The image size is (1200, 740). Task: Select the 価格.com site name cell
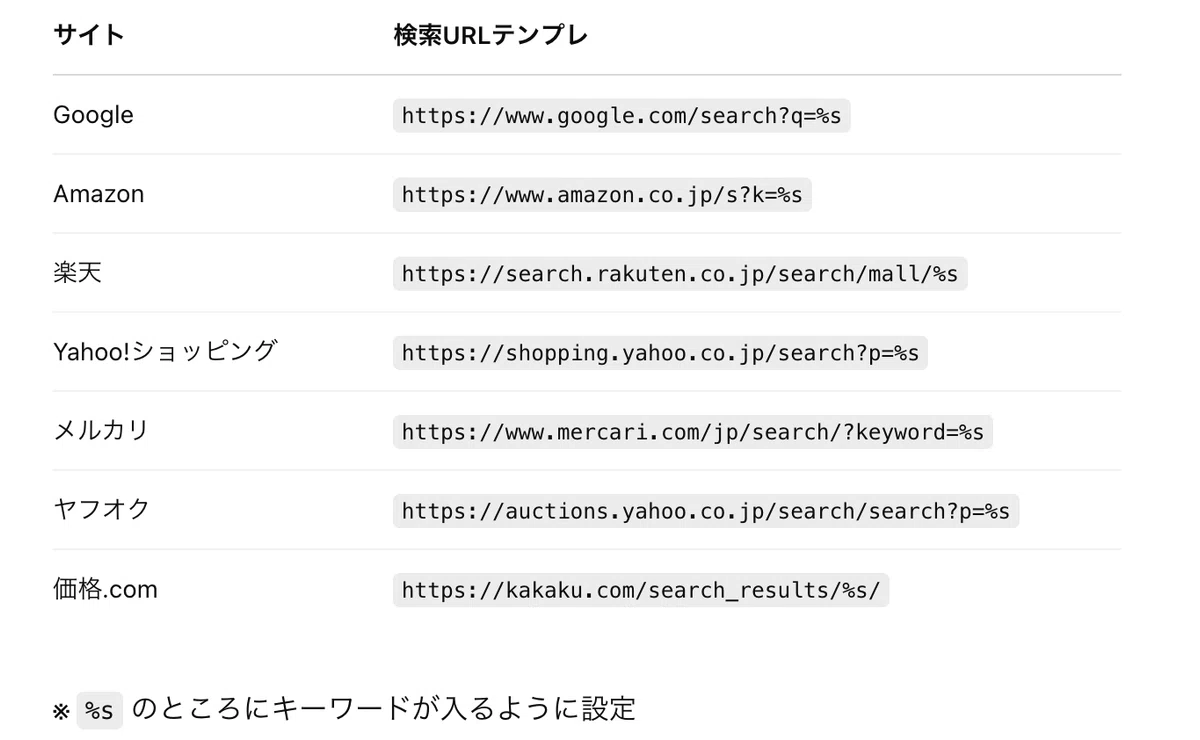105,589
